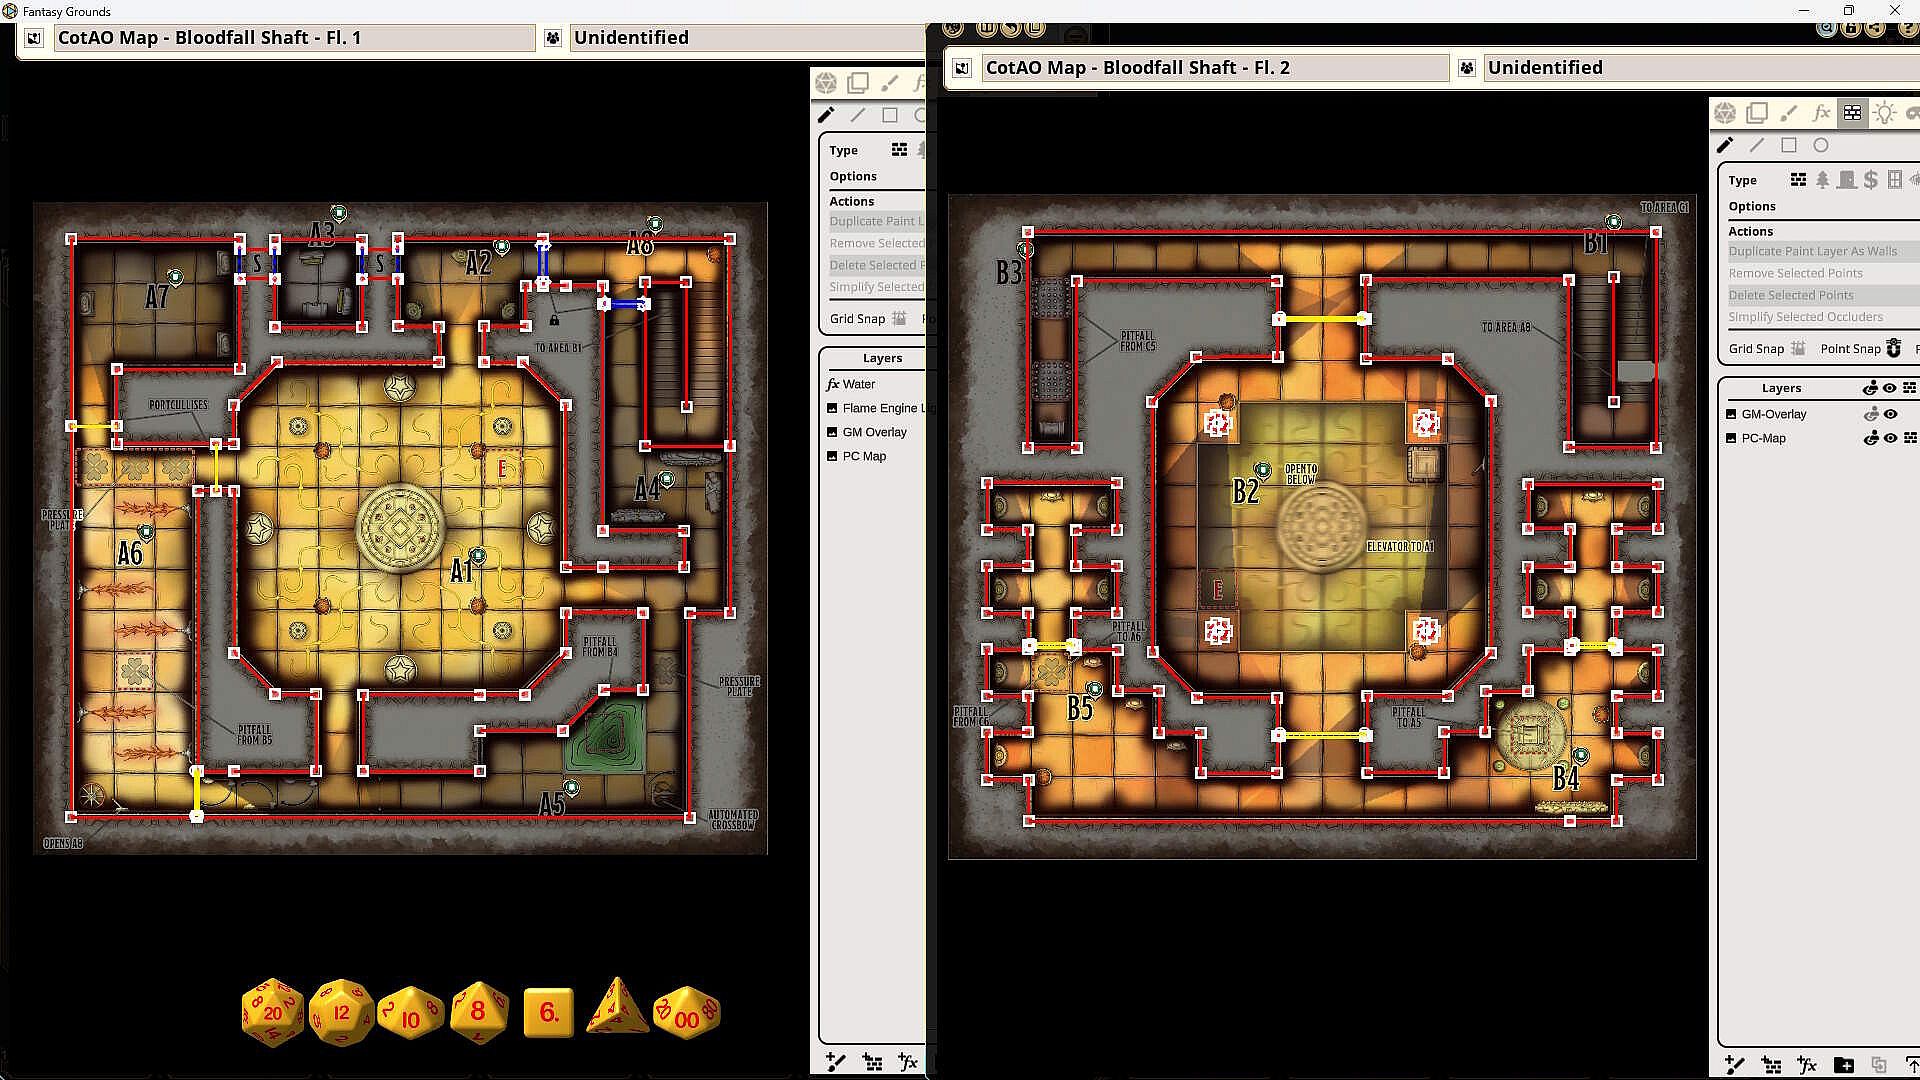Toggle visibility of the GM-Overlay layer
The width and height of the screenshot is (1920, 1080).
pyautogui.click(x=1890, y=414)
